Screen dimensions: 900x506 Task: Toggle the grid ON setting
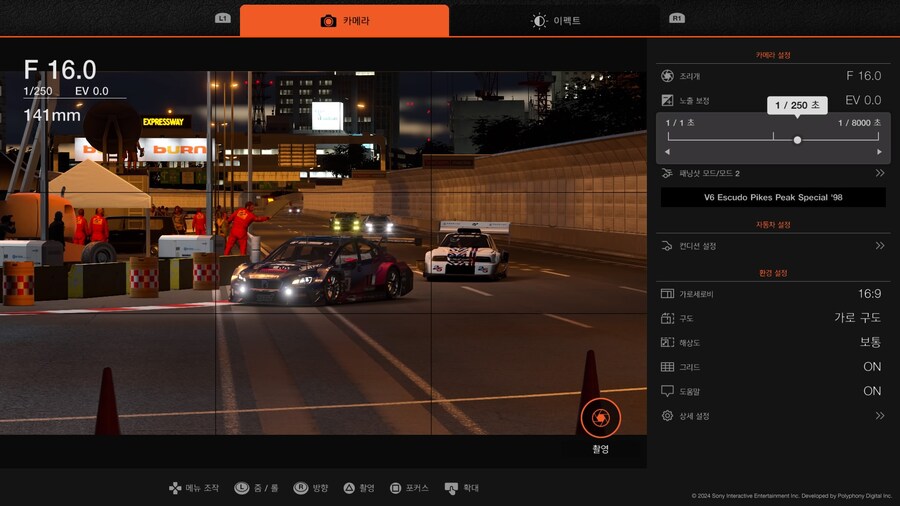coord(871,367)
